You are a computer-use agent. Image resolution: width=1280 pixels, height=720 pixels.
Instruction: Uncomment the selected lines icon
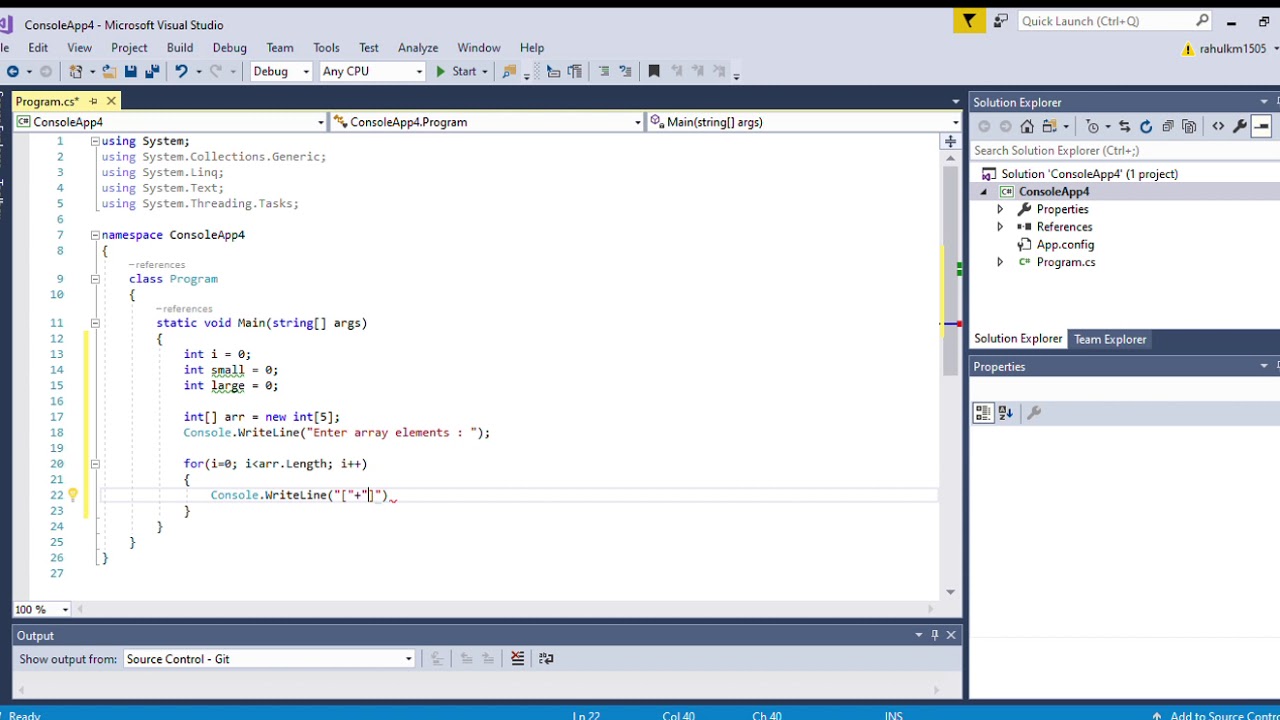pyautogui.click(x=625, y=71)
